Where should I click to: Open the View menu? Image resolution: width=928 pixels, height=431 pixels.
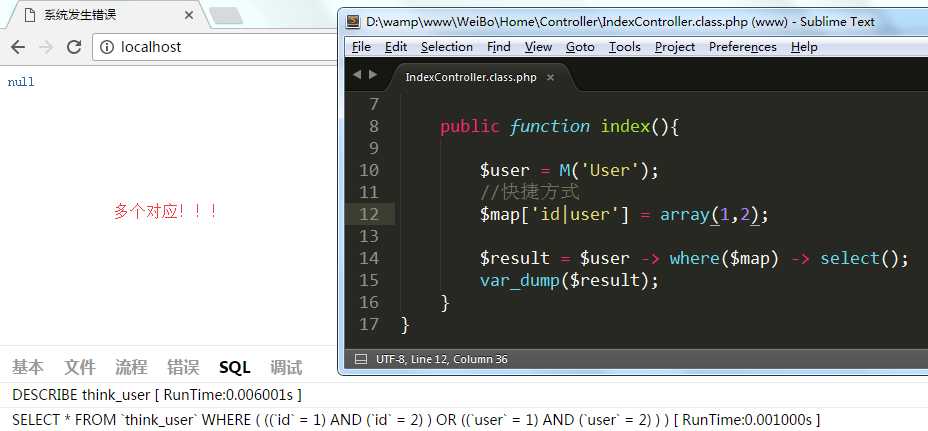coord(538,47)
